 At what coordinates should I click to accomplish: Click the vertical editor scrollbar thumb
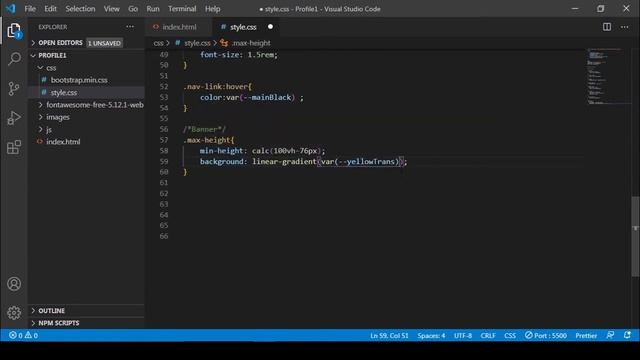pyautogui.click(x=636, y=237)
